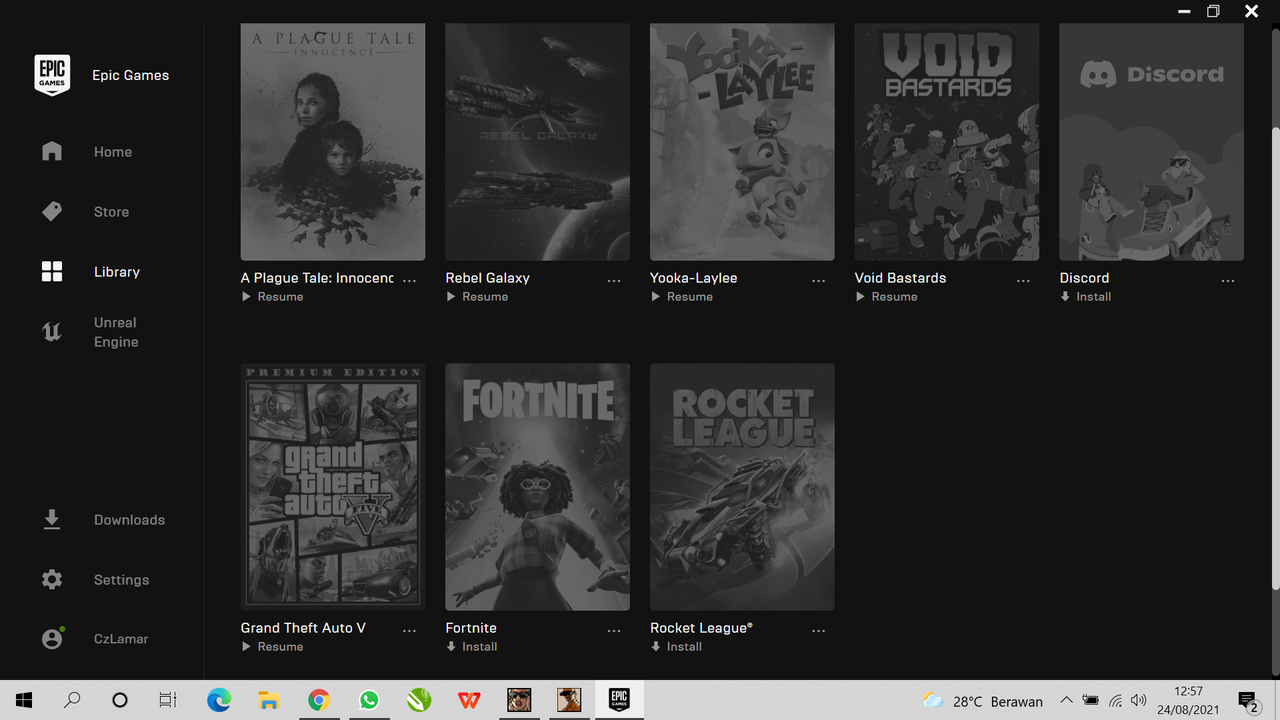Click the Epic Games taskbar icon
1280x720 pixels.
tap(619, 700)
